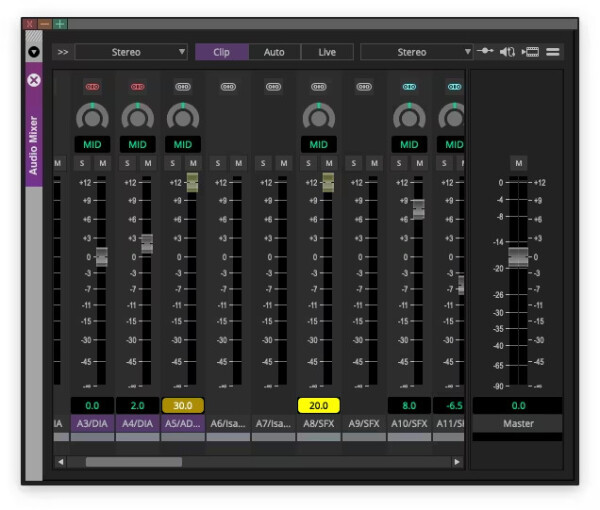This screenshot has width=600, height=510.
Task: Click the fader-line toolbar icon
Action: coord(485,51)
